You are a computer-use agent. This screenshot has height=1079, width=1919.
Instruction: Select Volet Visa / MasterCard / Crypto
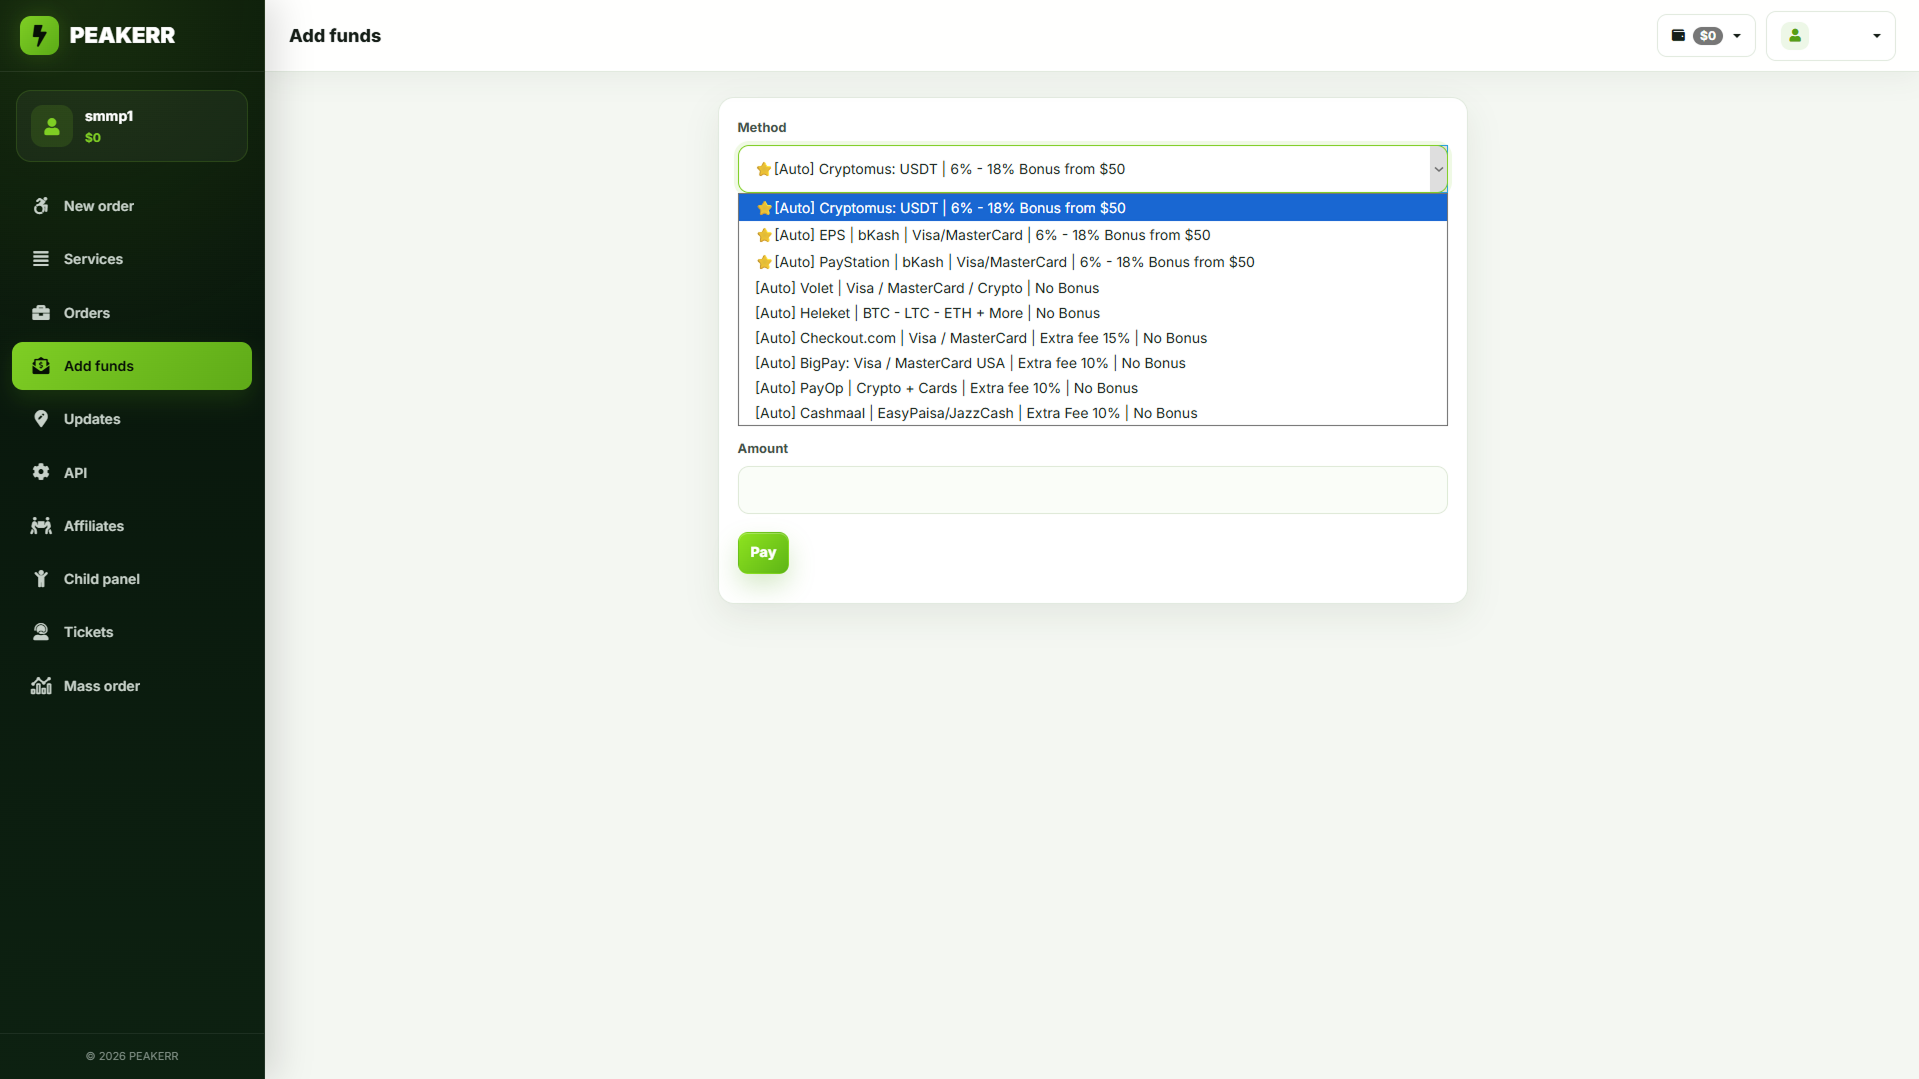1092,288
